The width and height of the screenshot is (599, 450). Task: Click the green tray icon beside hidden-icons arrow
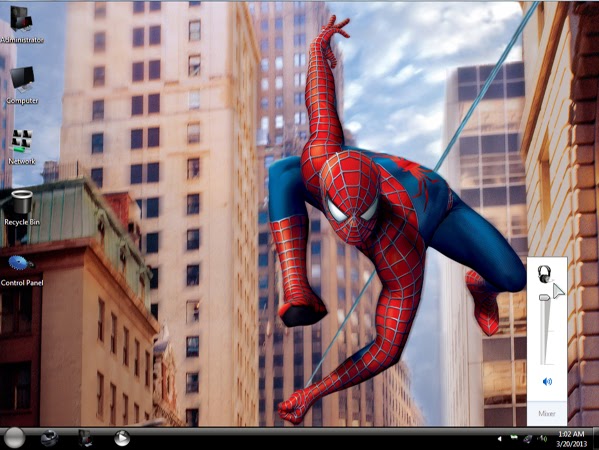pyautogui.click(x=514, y=438)
